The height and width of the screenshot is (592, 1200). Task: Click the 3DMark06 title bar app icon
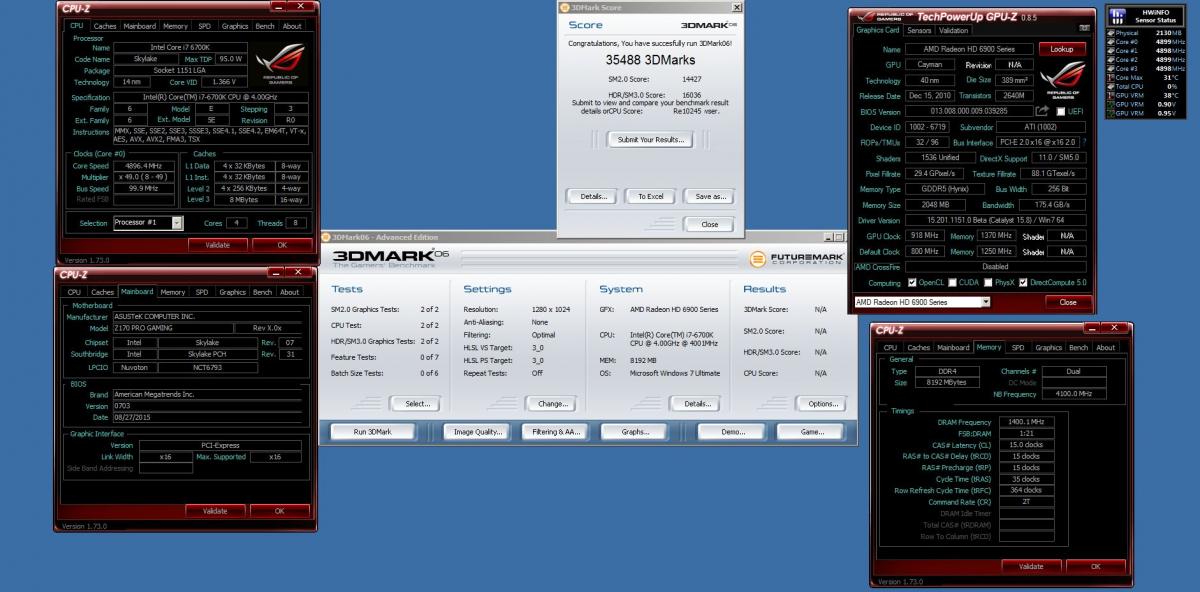tap(325, 237)
